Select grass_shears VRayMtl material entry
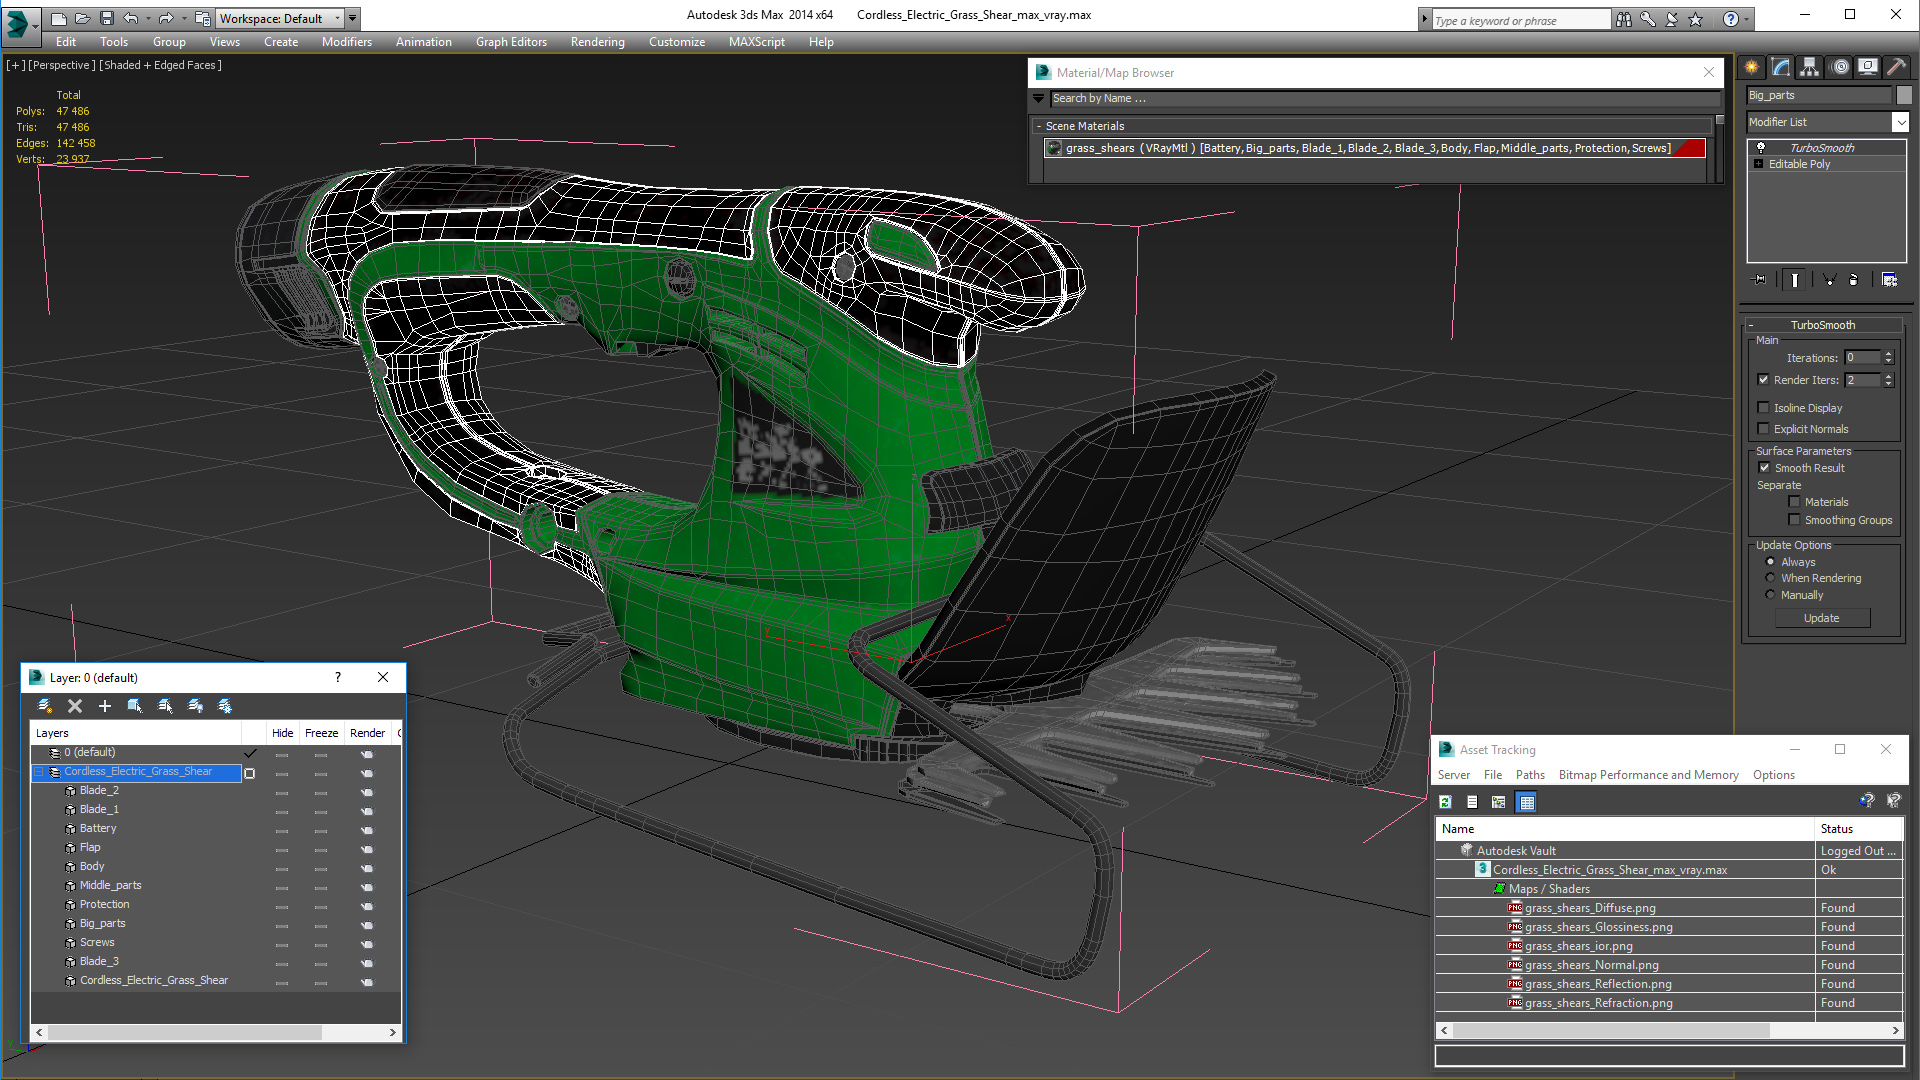Screen dimensions: 1920x1080 click(1374, 148)
